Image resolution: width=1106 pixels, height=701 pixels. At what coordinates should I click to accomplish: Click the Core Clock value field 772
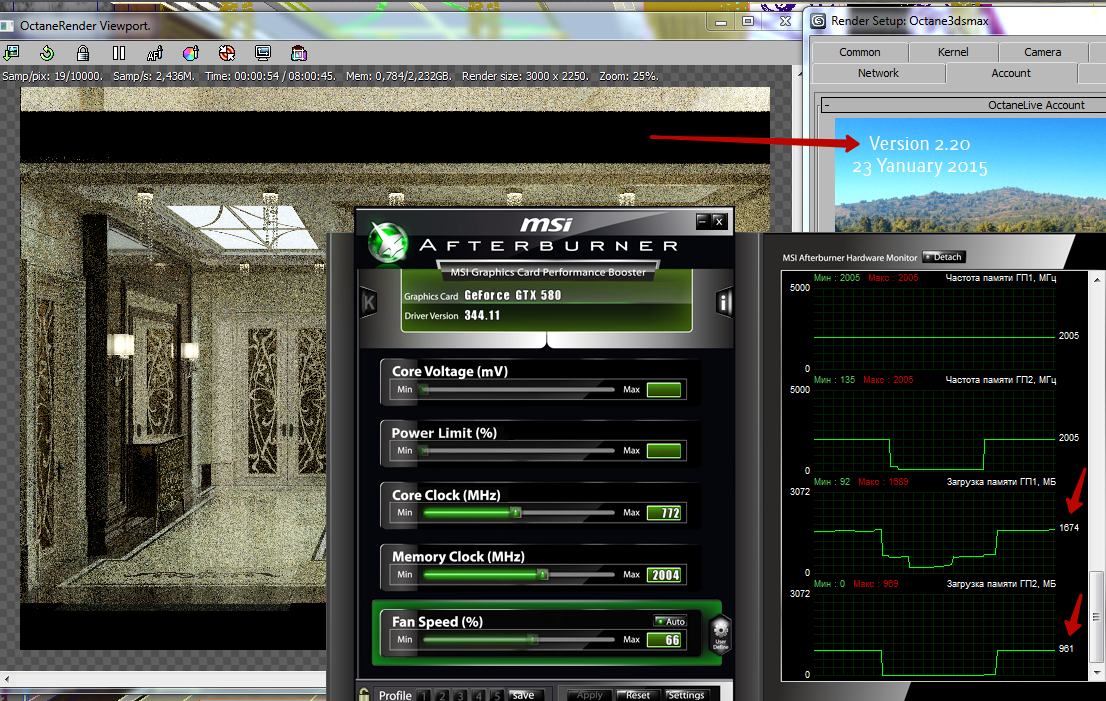pyautogui.click(x=664, y=513)
